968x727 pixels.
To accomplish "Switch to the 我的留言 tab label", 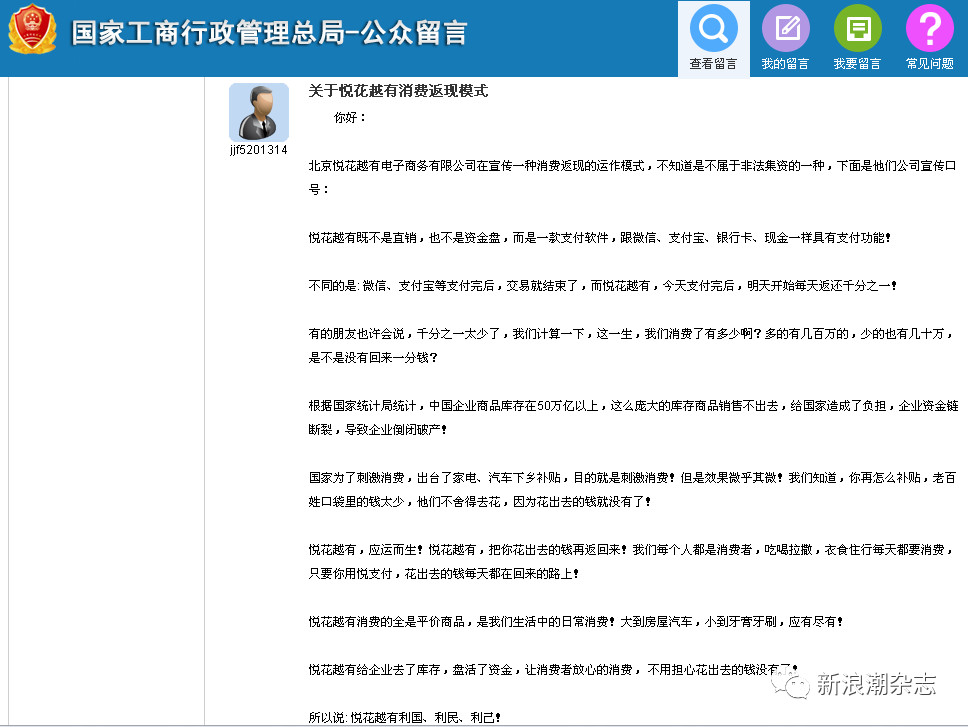I will (x=785, y=64).
